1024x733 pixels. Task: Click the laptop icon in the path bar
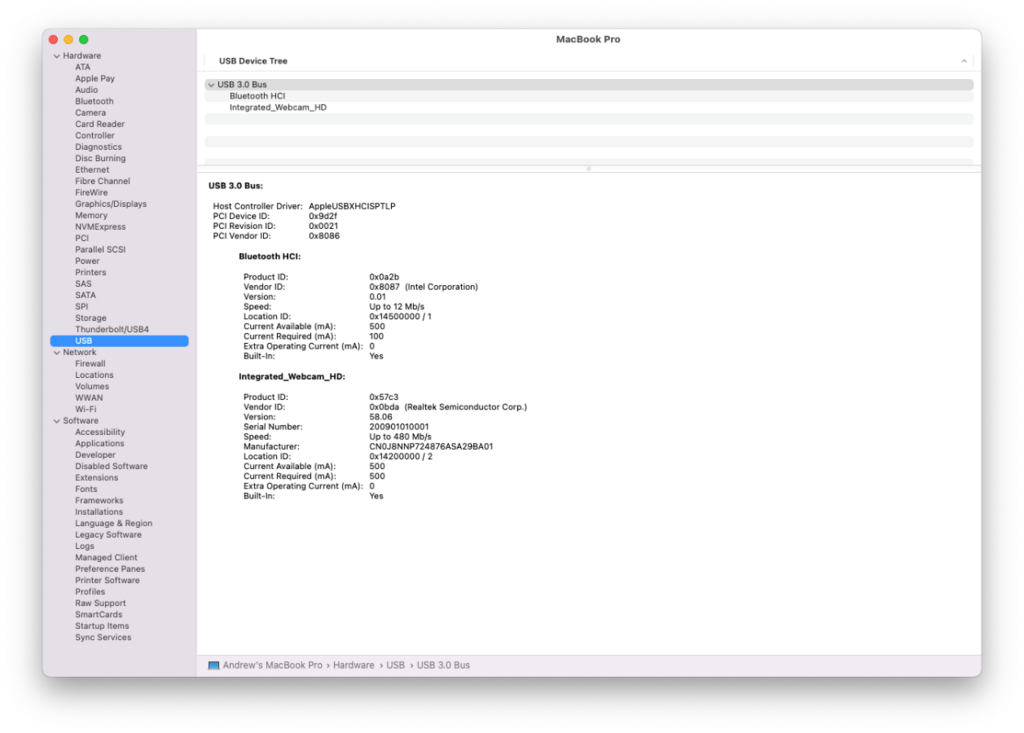click(x=214, y=665)
